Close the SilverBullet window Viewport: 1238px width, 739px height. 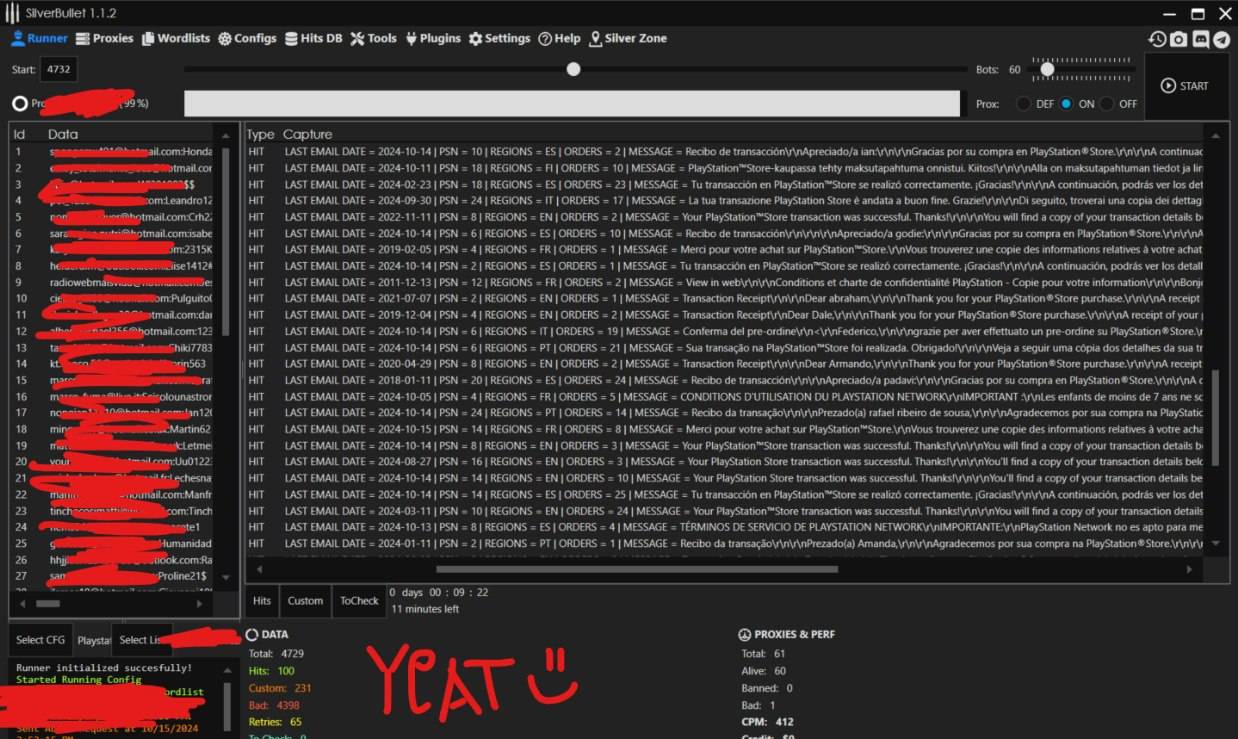pos(1224,13)
